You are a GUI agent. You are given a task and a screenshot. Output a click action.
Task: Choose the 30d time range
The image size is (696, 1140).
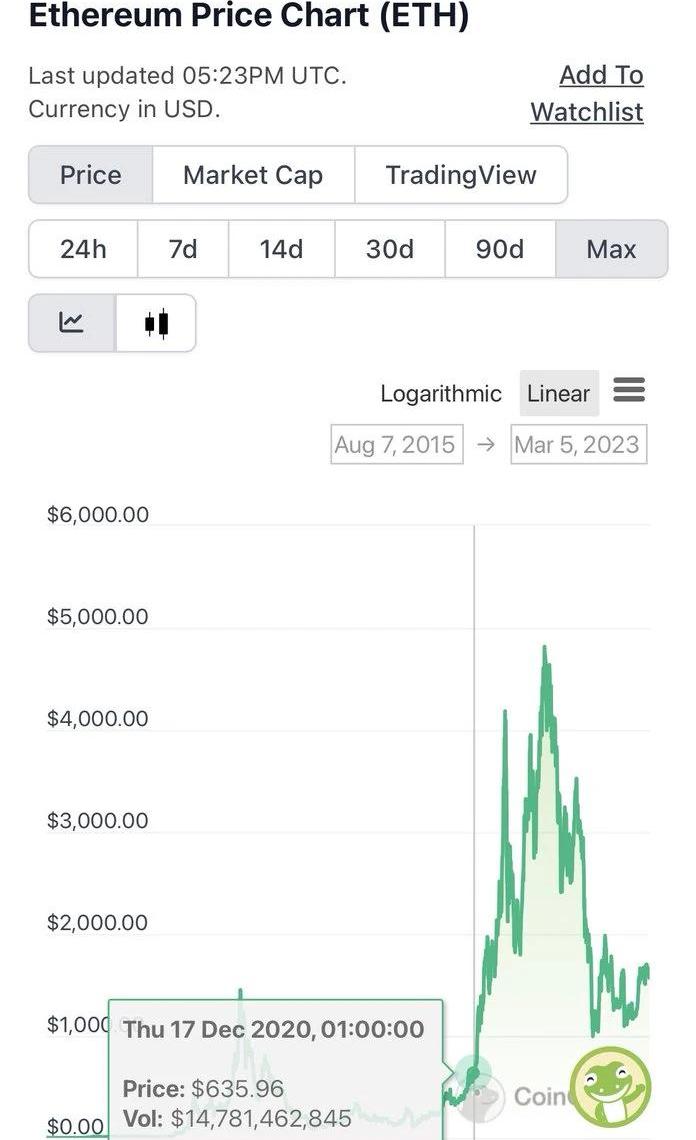(390, 249)
